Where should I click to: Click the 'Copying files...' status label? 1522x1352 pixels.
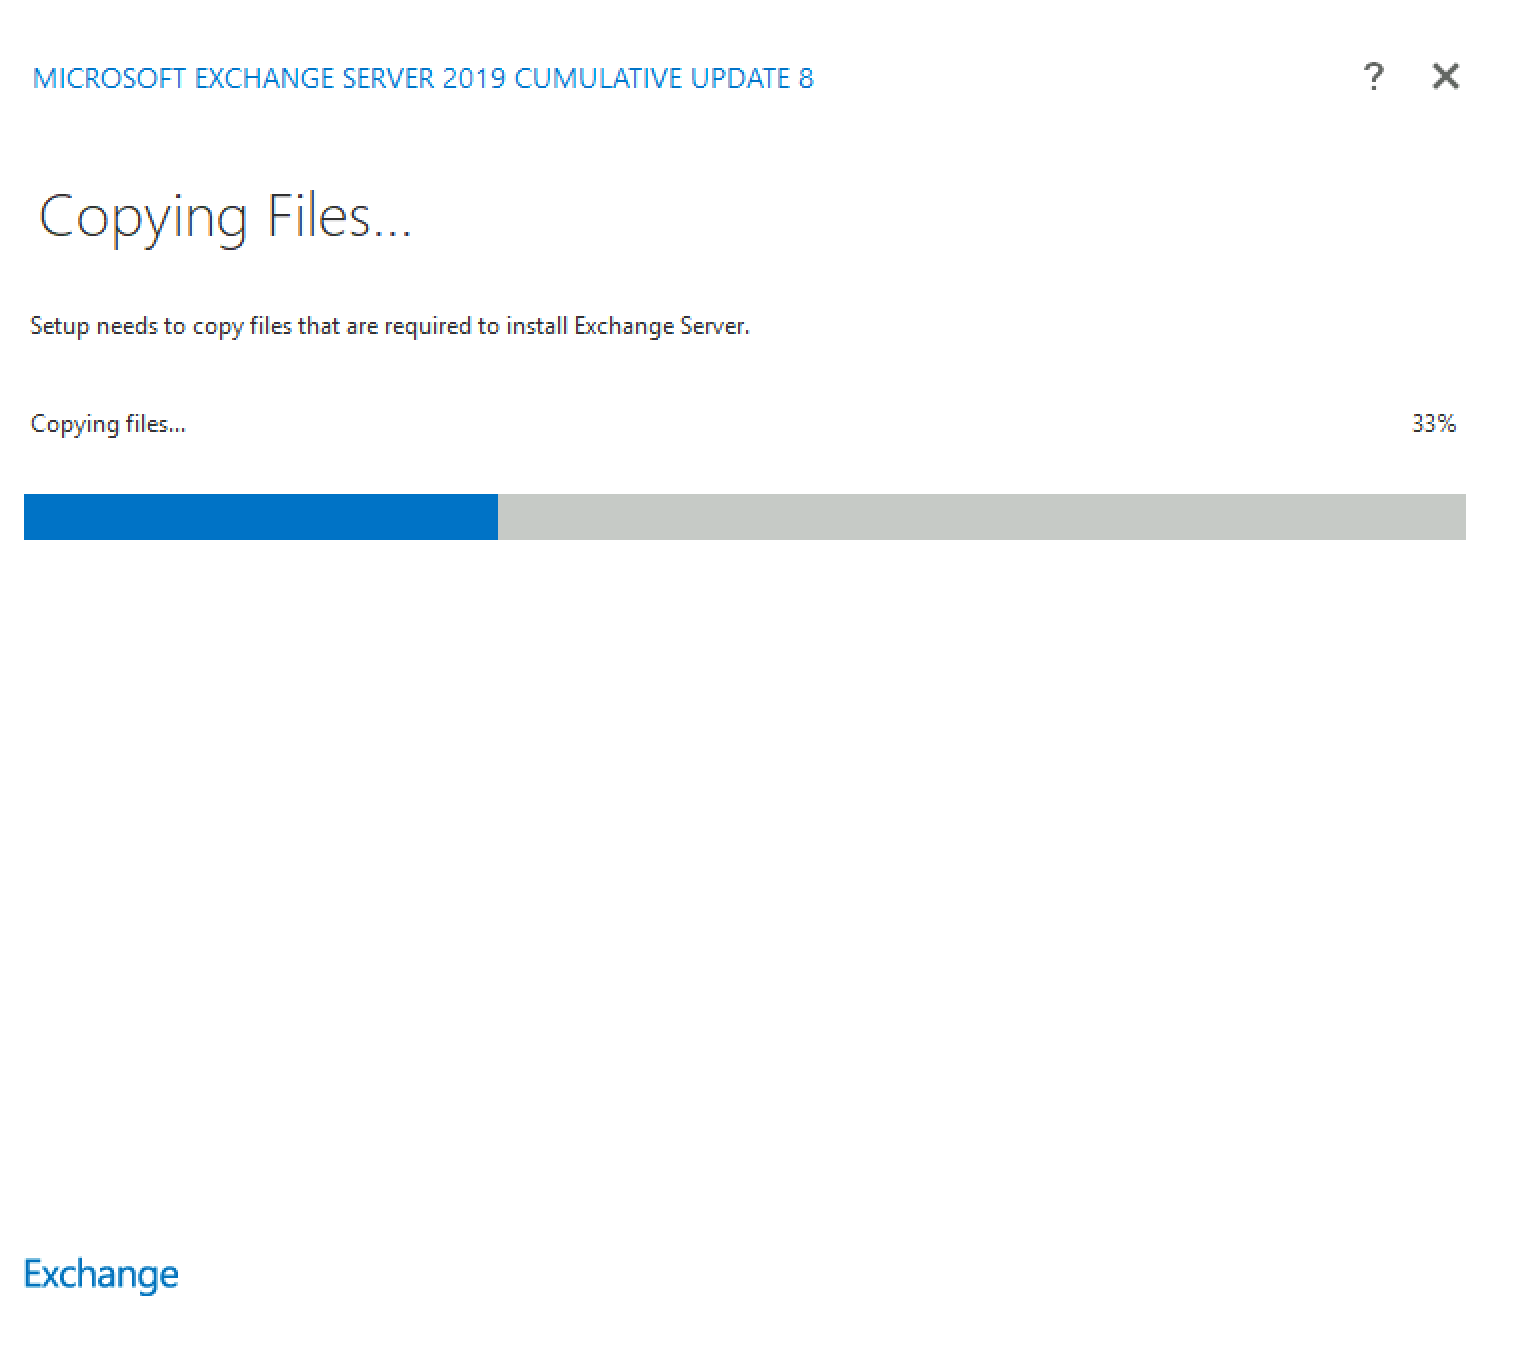108,425
